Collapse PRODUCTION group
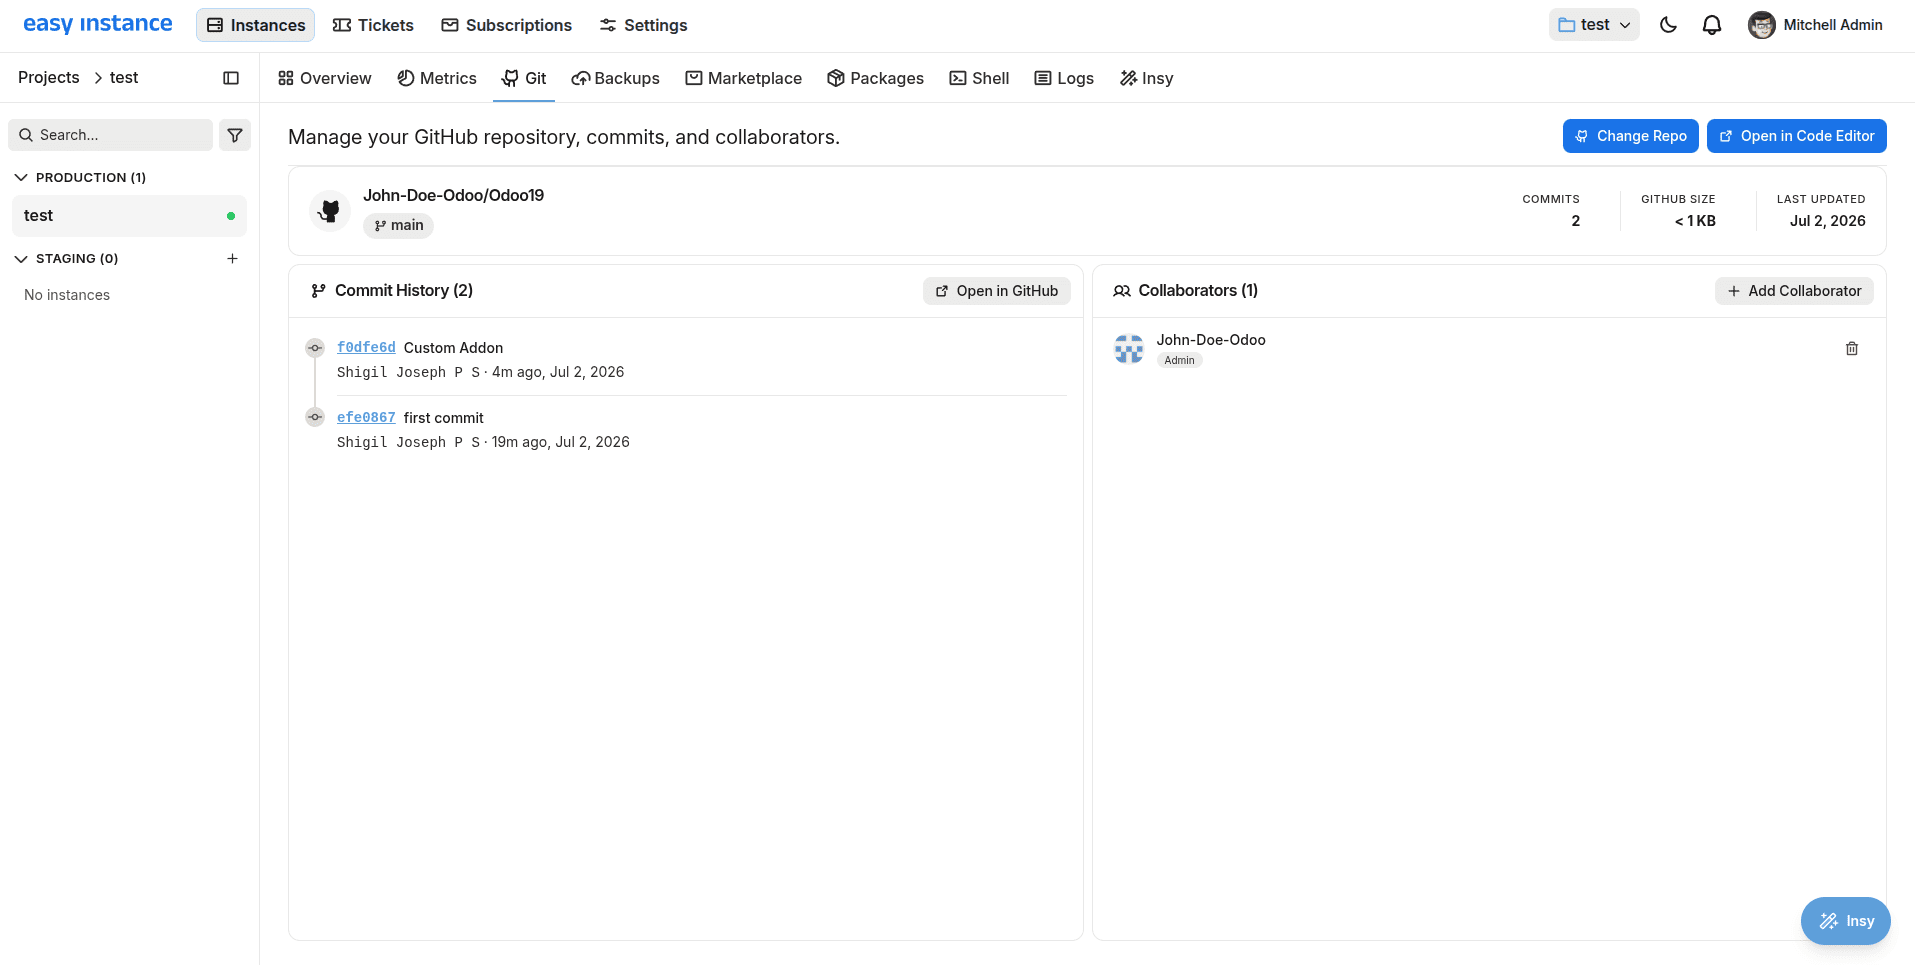 [80, 177]
